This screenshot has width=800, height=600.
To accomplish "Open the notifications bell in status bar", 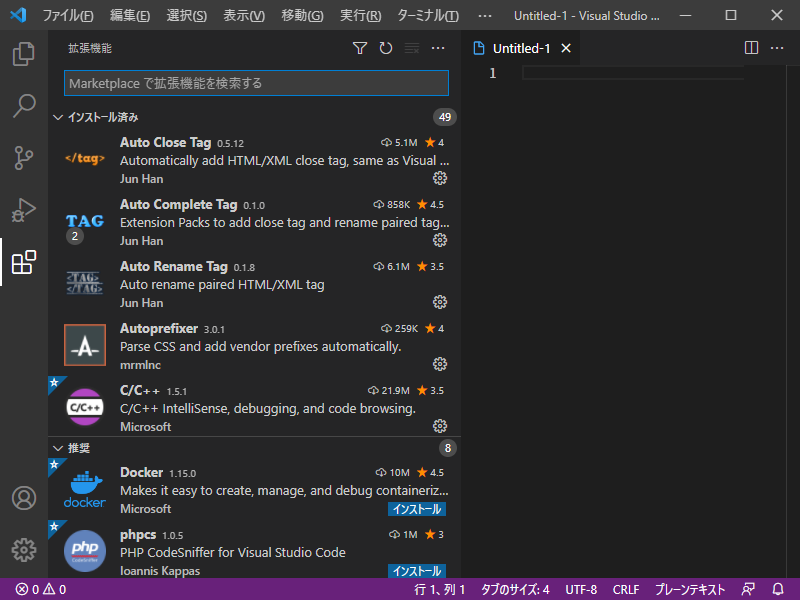I will pyautogui.click(x=778, y=589).
